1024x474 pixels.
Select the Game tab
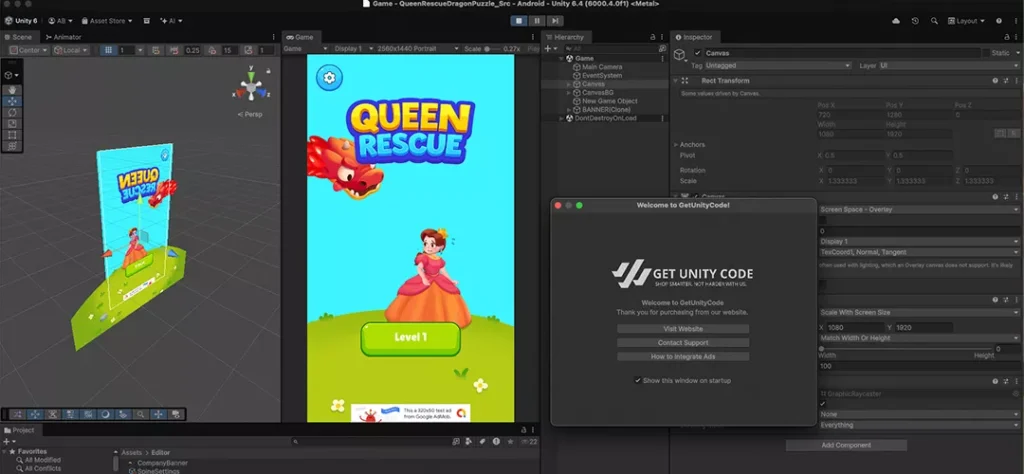[x=300, y=37]
